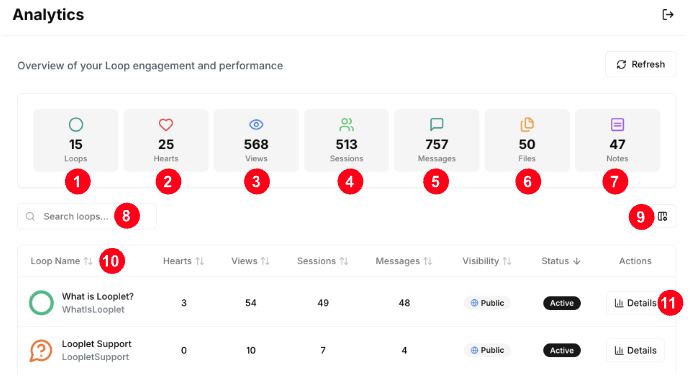The height and width of the screenshot is (382, 690).
Task: Open Details for What is Looplet
Action: tap(635, 303)
